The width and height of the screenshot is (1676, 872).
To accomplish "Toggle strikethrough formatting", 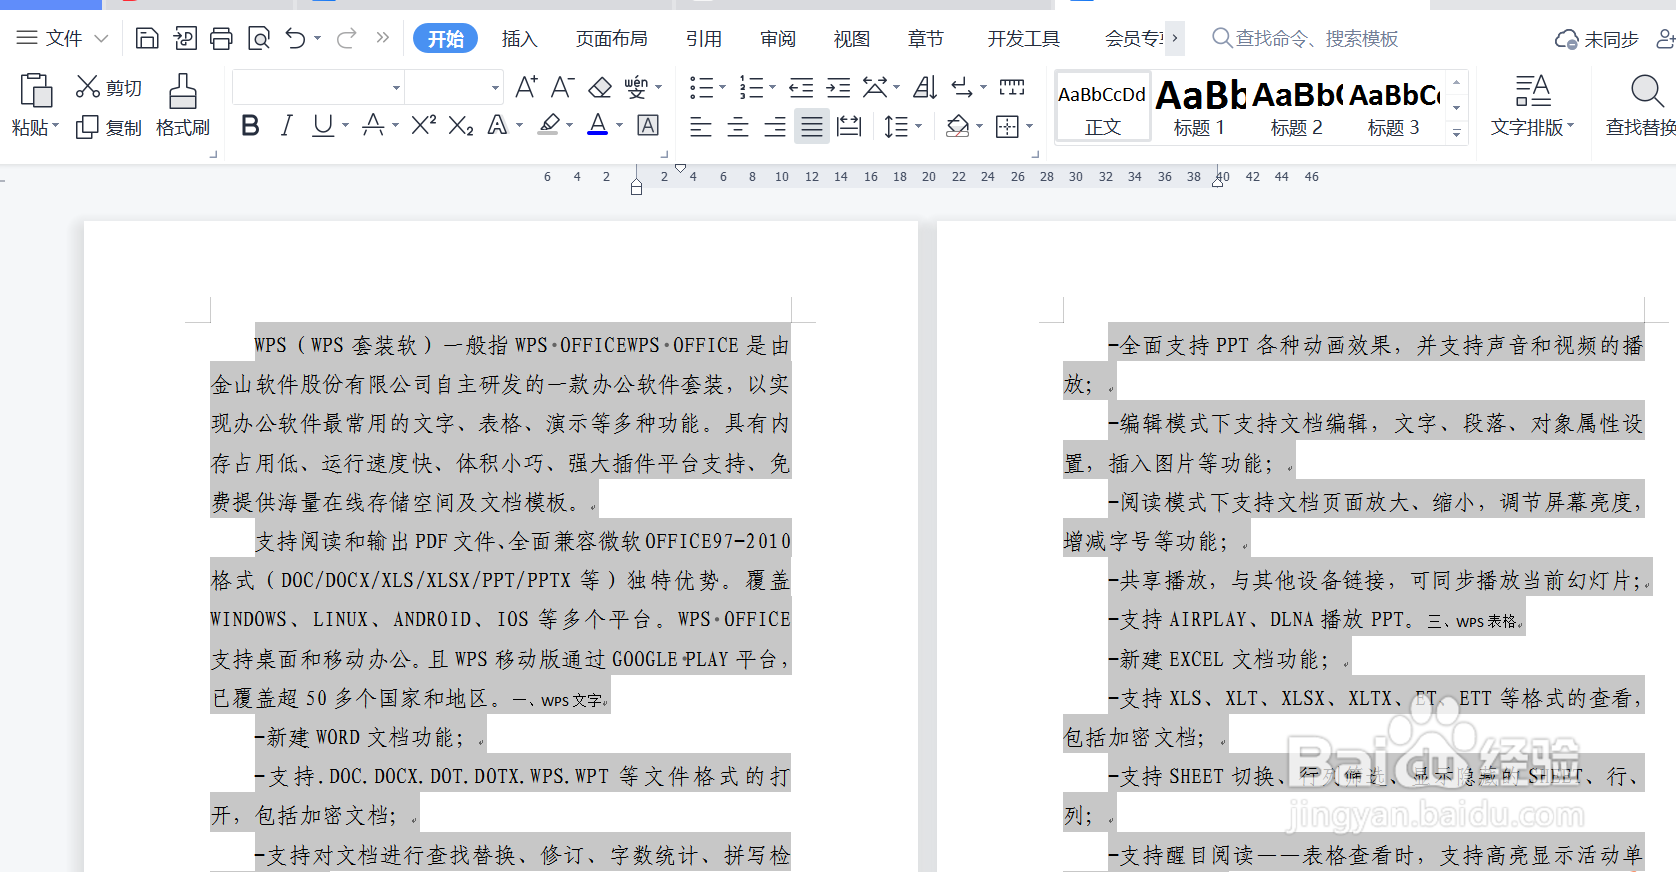I will [373, 125].
